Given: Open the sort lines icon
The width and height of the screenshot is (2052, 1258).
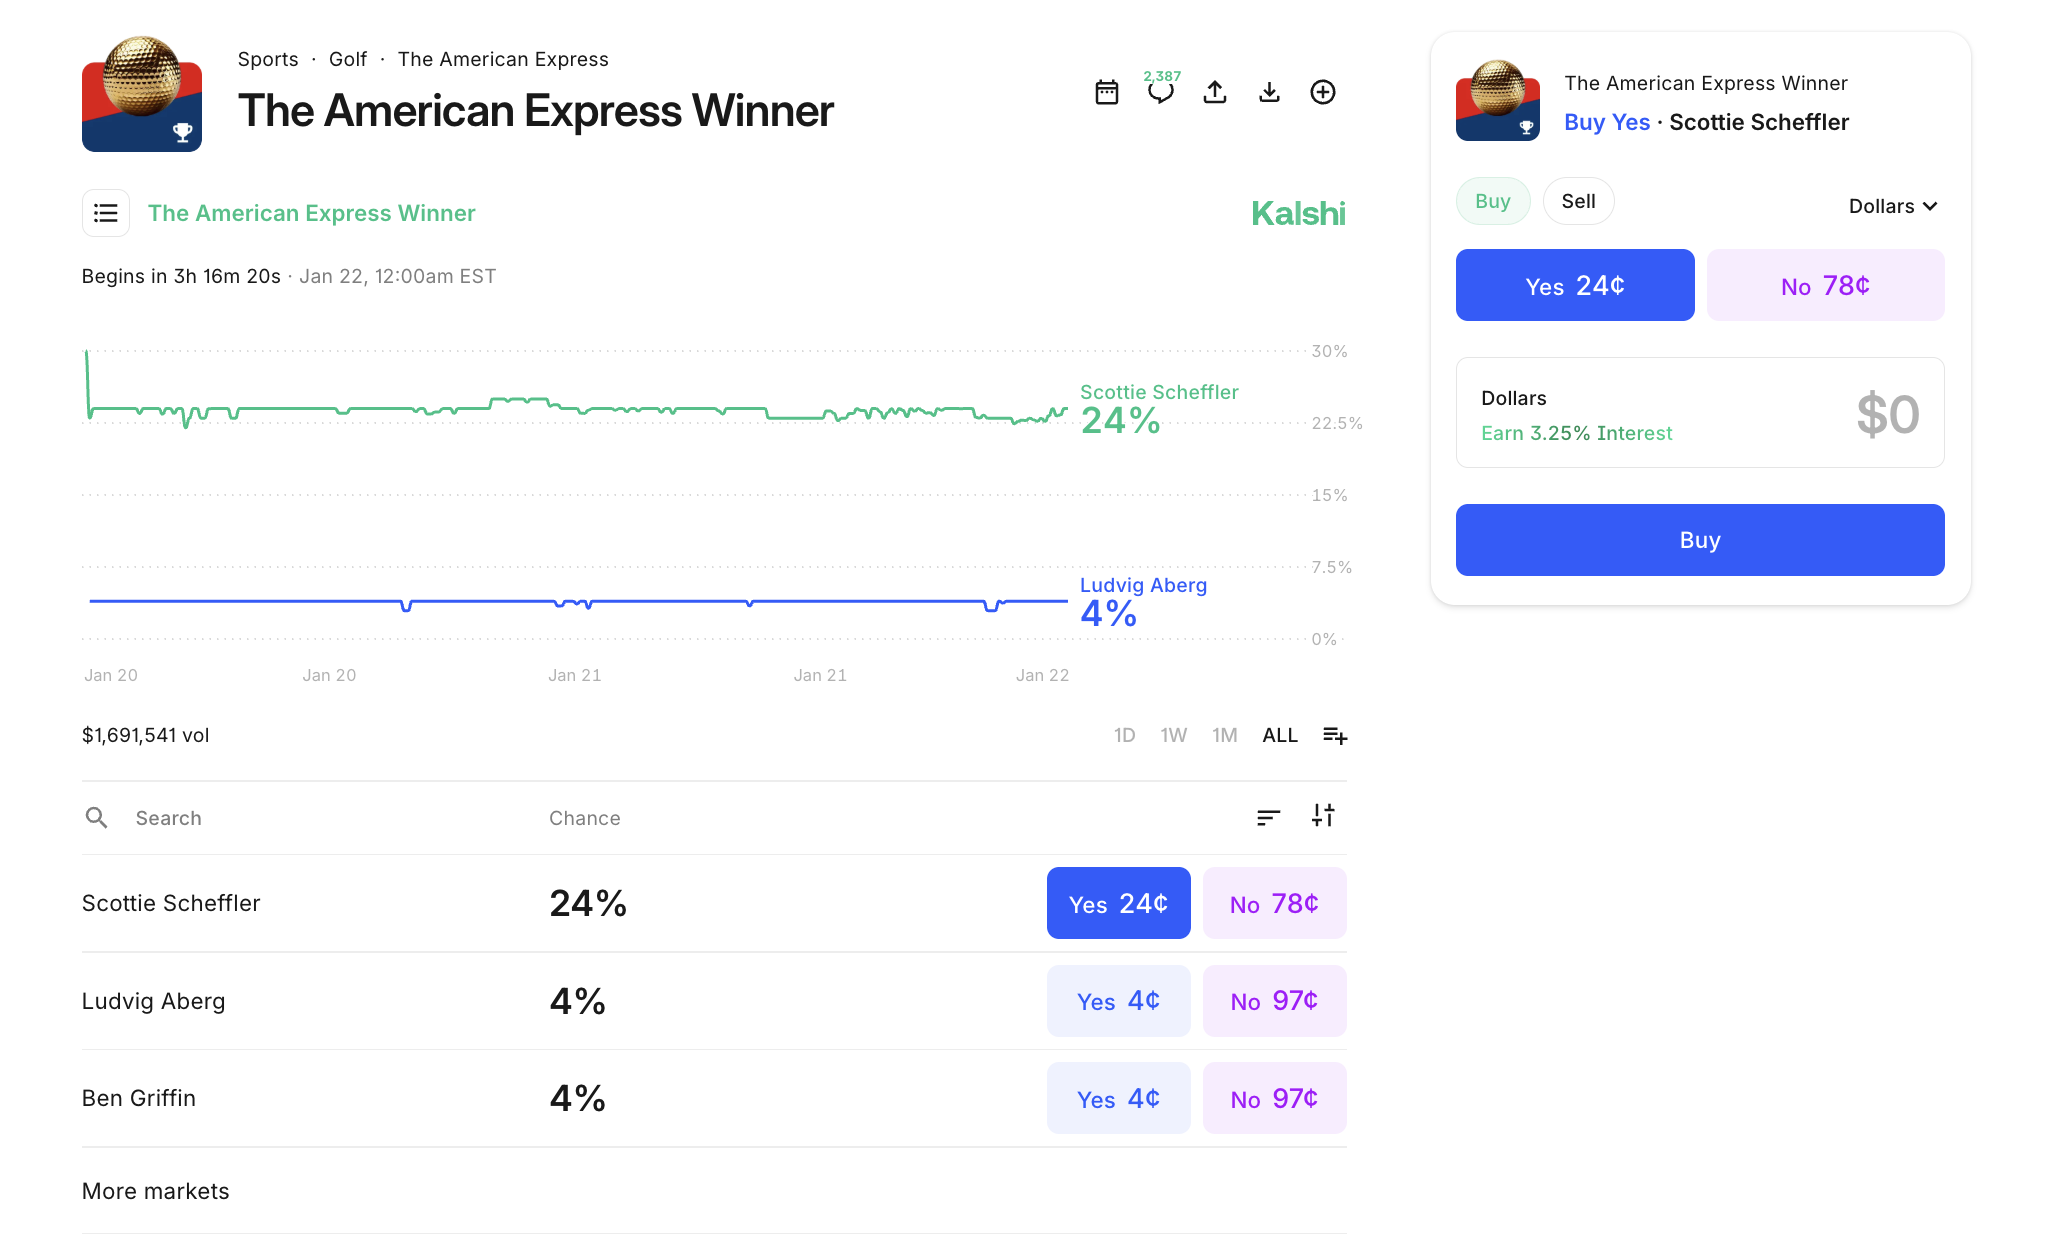Looking at the screenshot, I should point(1268,818).
